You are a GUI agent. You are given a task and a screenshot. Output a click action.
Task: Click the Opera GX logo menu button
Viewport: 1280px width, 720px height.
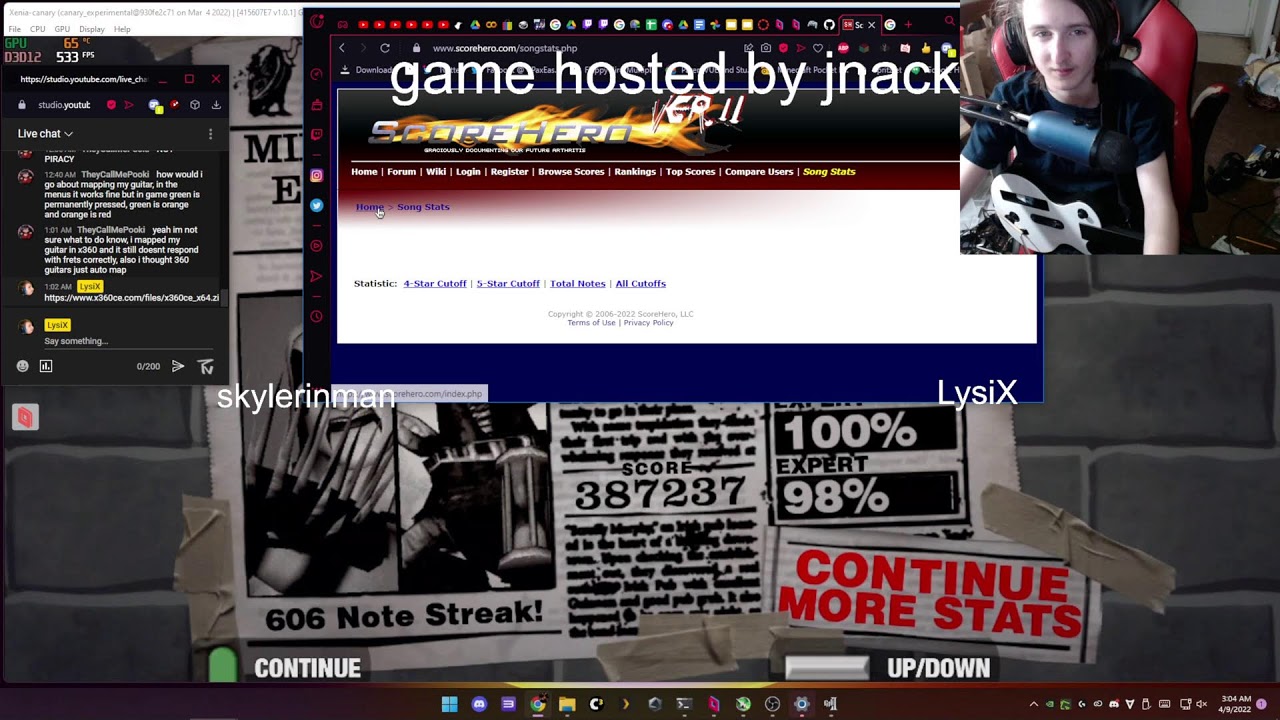[317, 22]
